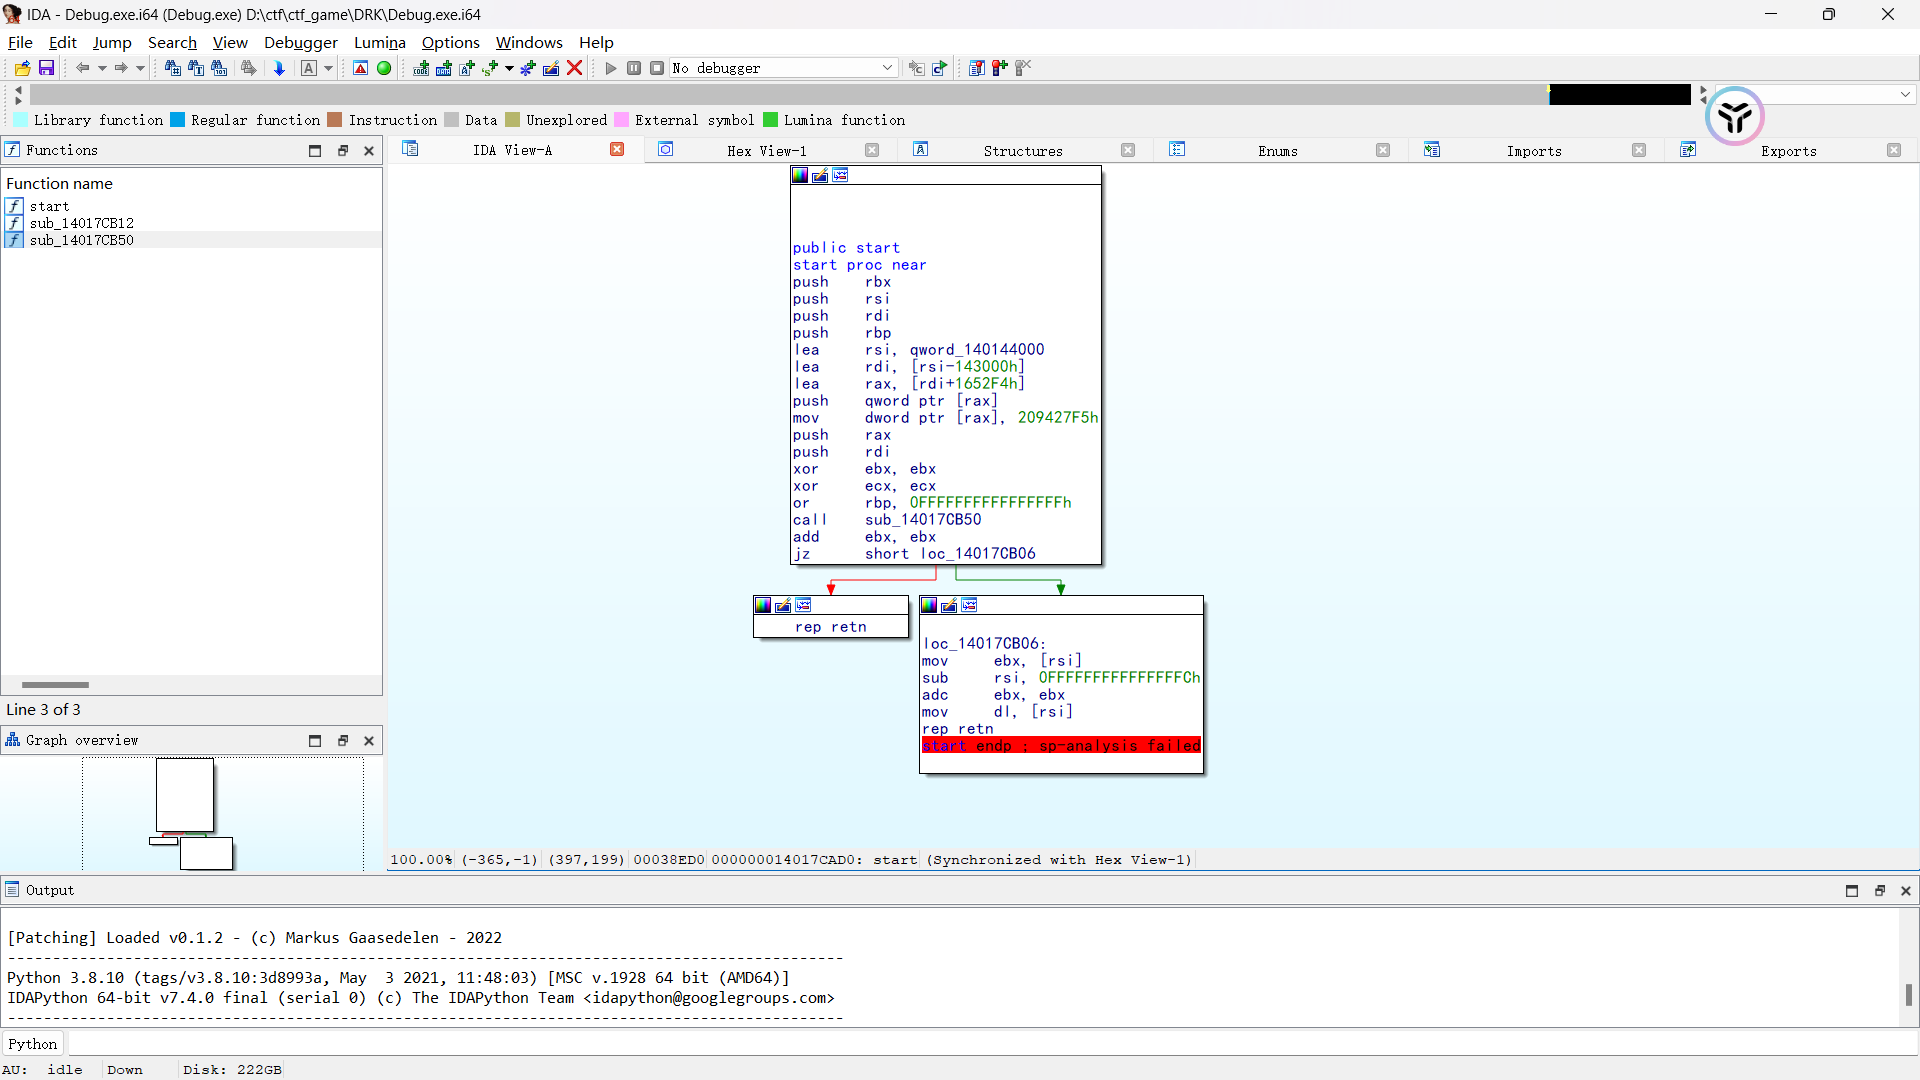Open the File menu

coord(20,42)
